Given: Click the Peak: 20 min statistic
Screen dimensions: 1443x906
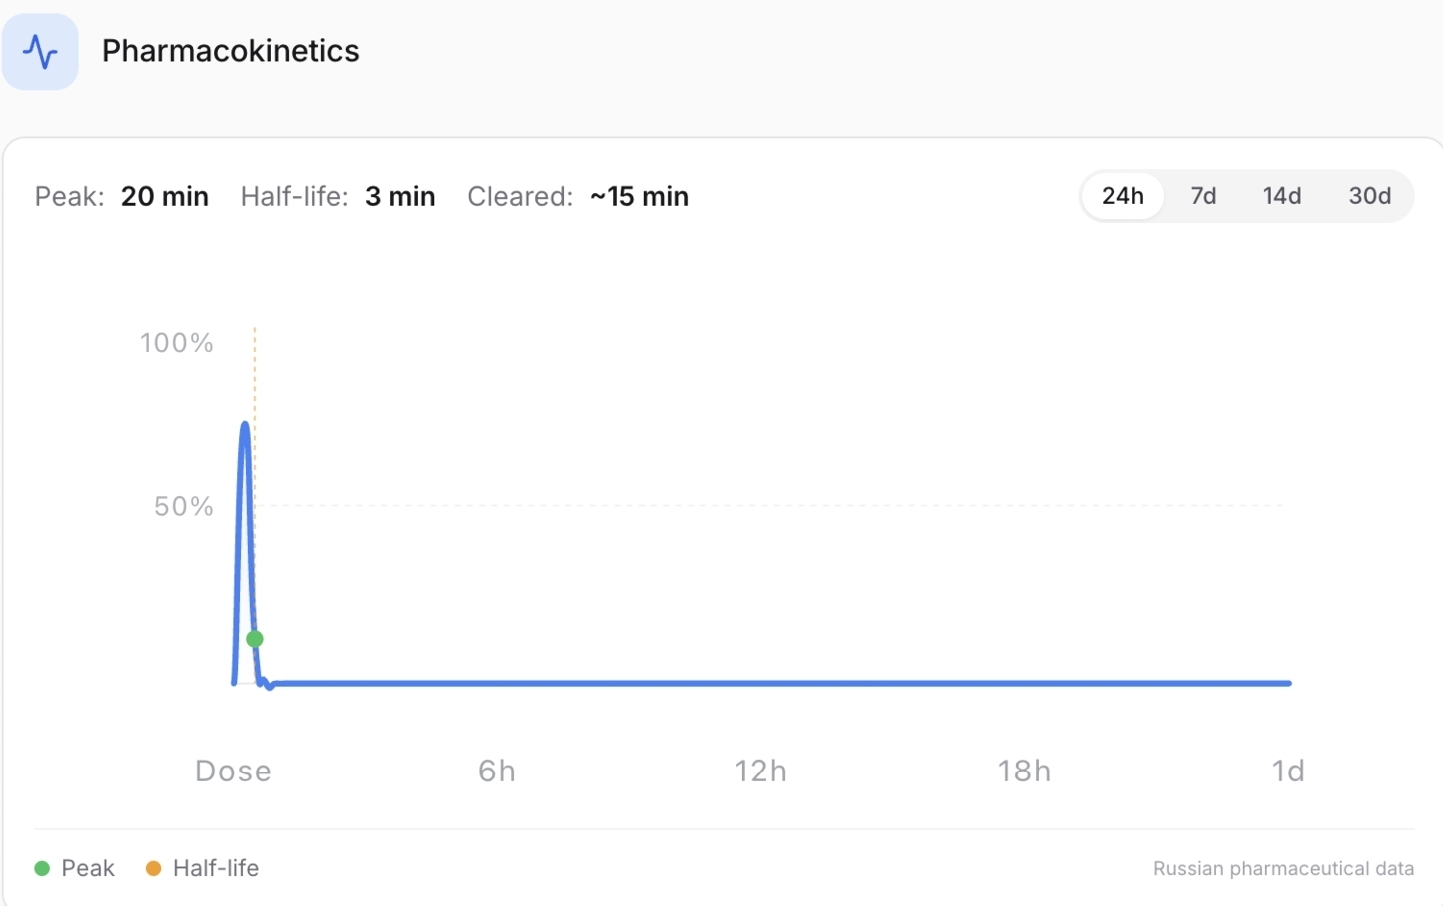Looking at the screenshot, I should tap(122, 196).
